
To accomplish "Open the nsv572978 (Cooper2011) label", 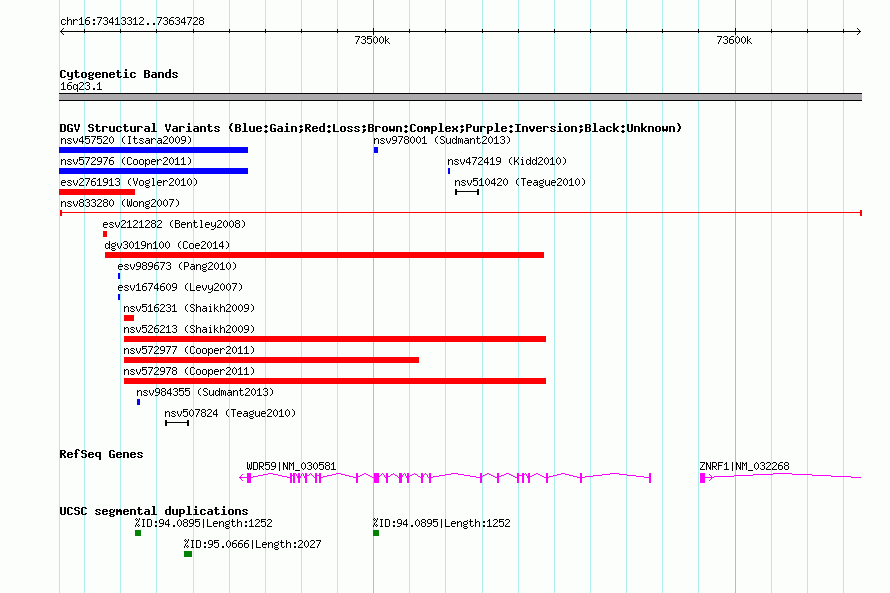I will coord(189,371).
